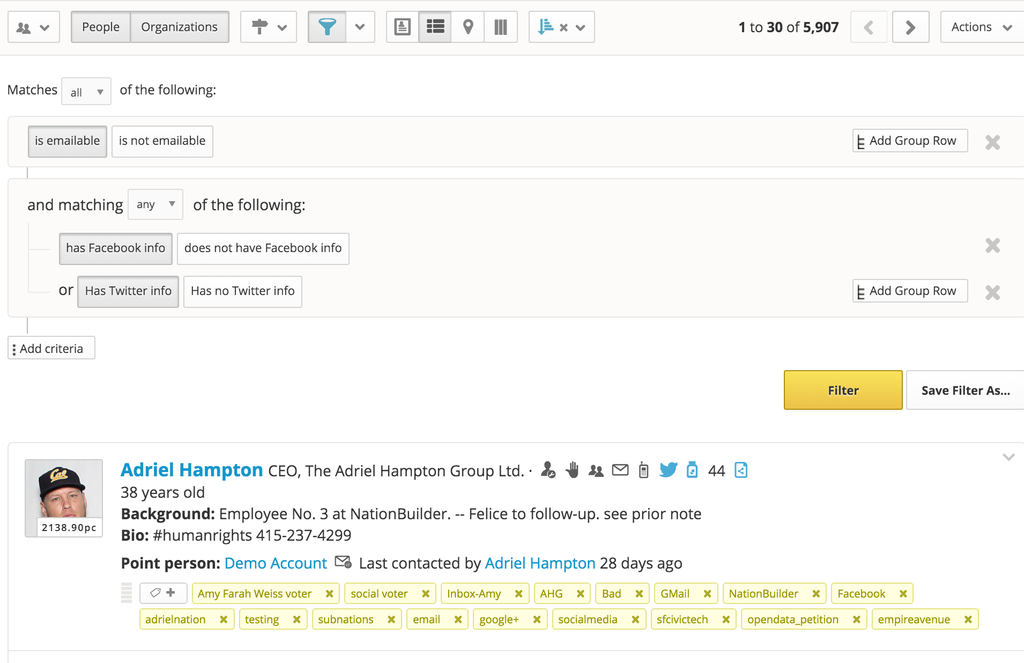Expand Adriel Hampton's row chevron
This screenshot has height=663, width=1024.
coord(1009,457)
